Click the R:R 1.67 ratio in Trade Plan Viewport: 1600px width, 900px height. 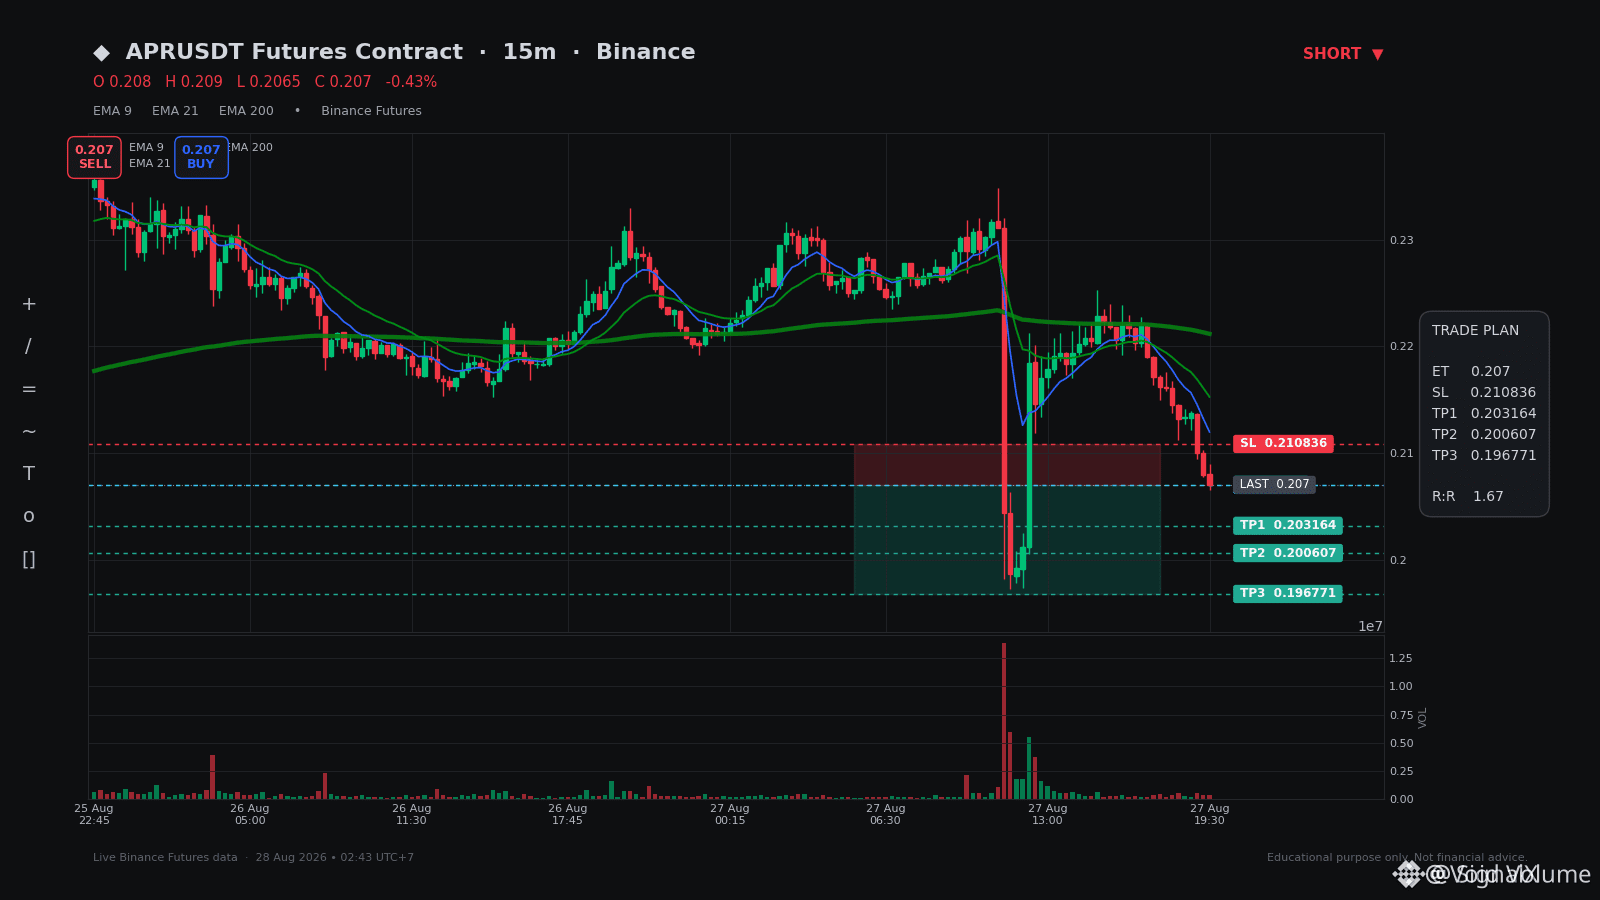(1468, 497)
